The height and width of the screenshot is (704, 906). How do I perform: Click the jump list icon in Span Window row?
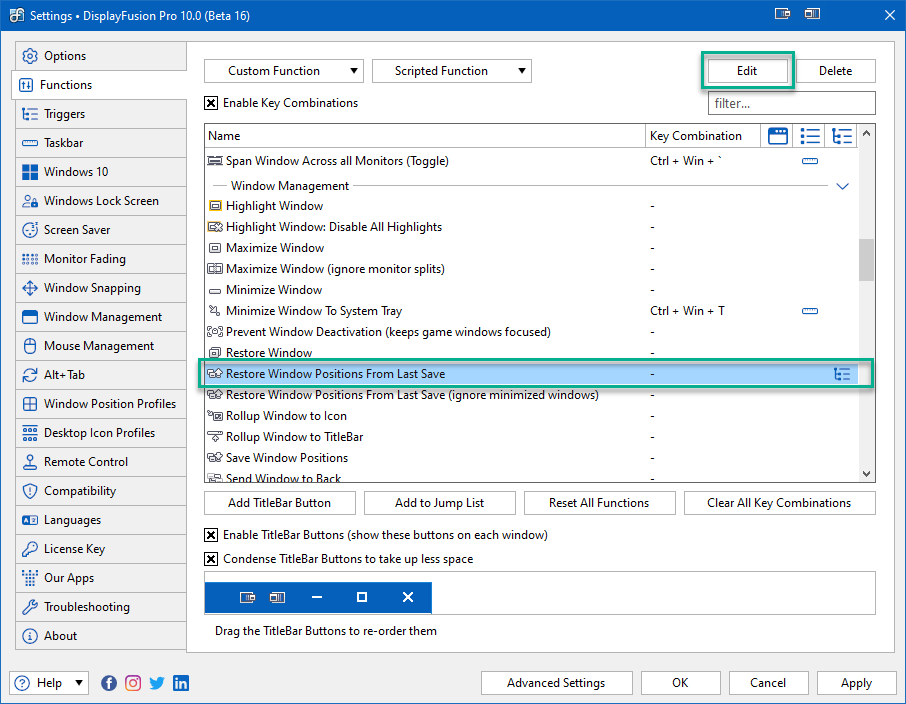tap(810, 161)
